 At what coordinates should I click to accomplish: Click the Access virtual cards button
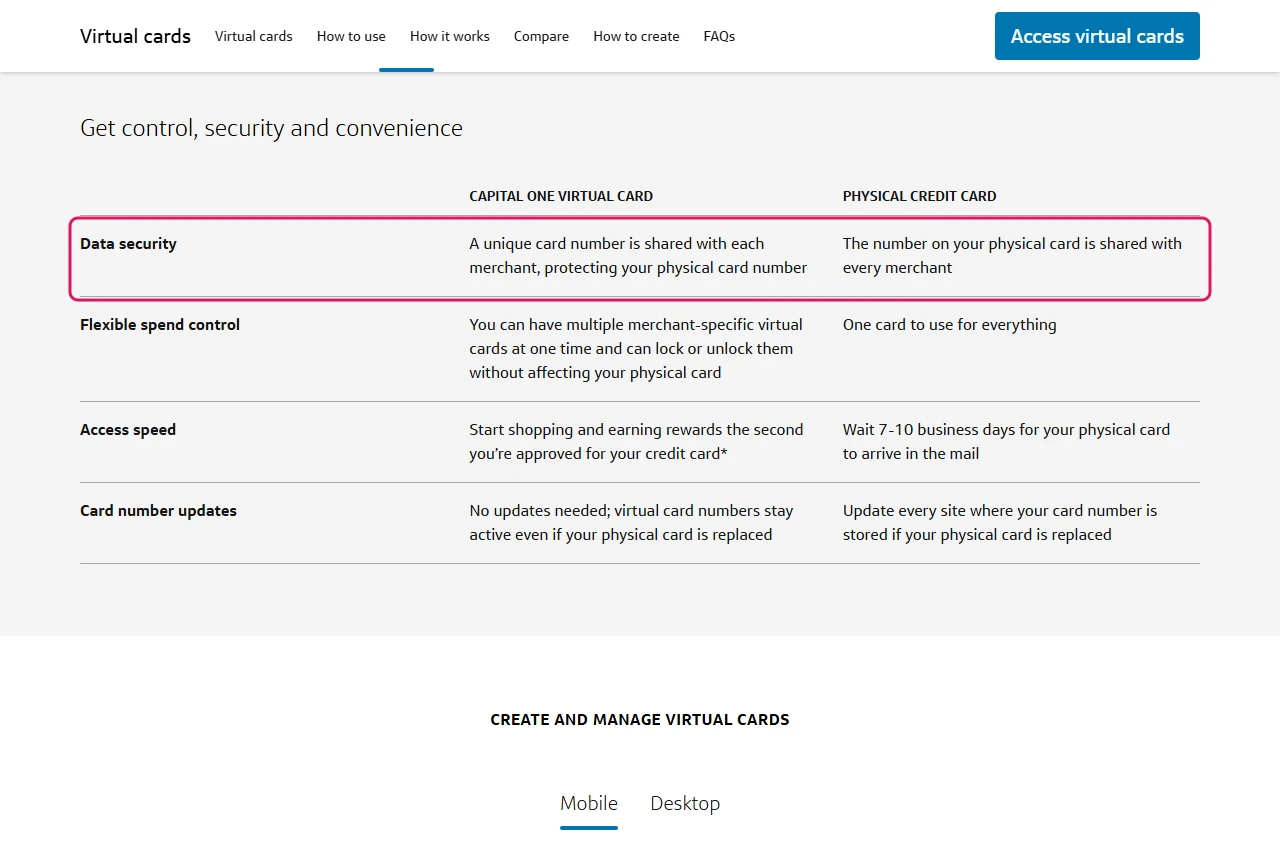click(x=1097, y=36)
